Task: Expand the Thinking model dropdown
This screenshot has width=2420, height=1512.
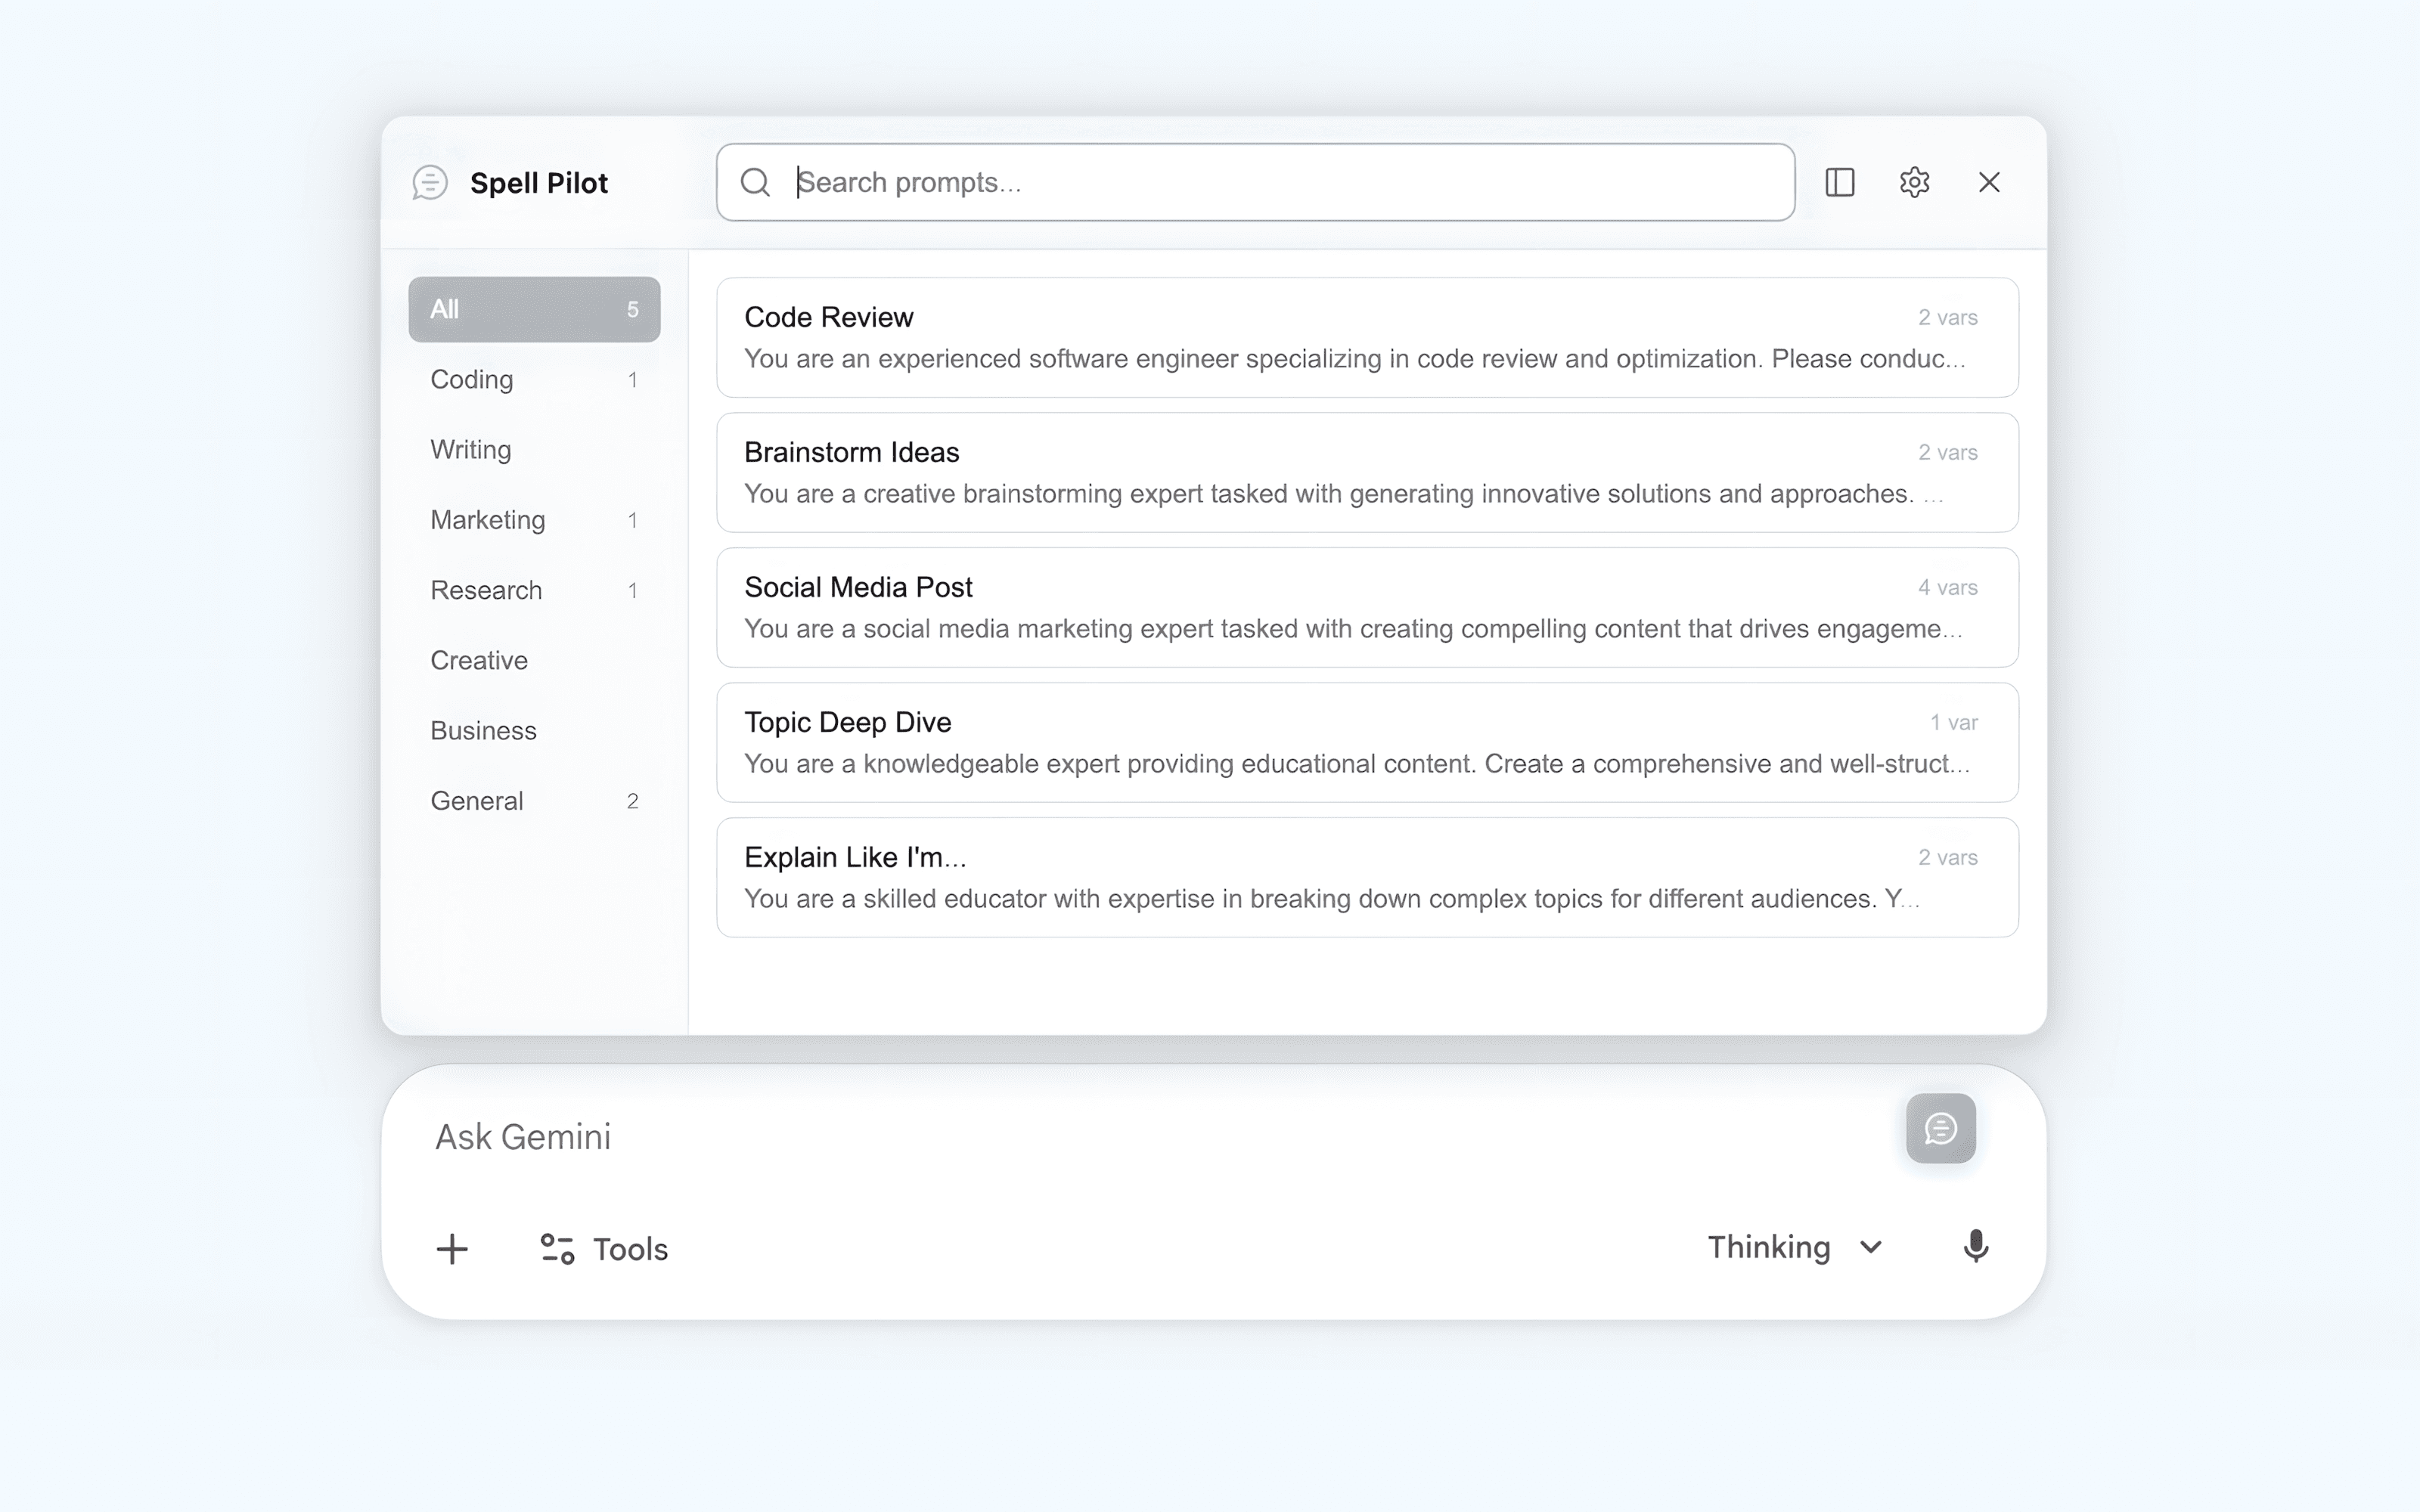Action: point(1794,1247)
